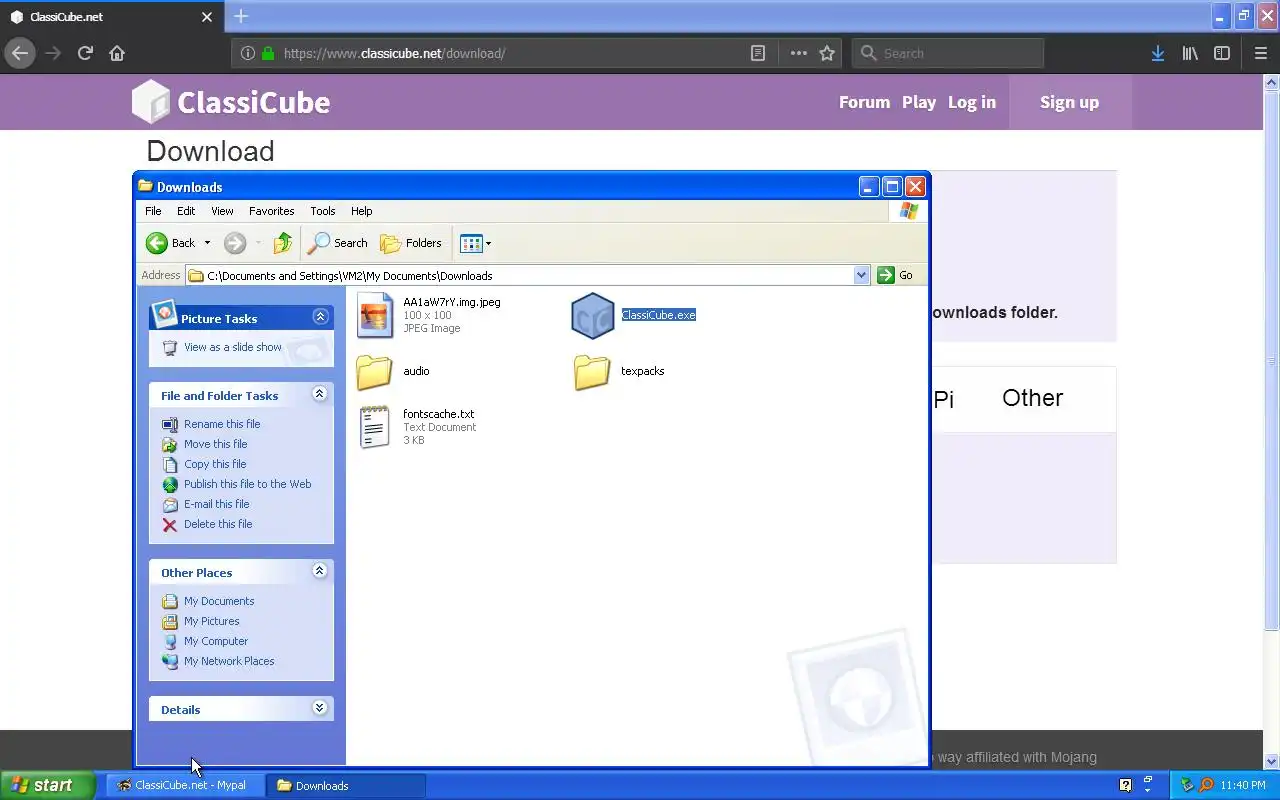Image resolution: width=1280 pixels, height=800 pixels.
Task: Select the Other tab on download page
Action: coord(1032,398)
